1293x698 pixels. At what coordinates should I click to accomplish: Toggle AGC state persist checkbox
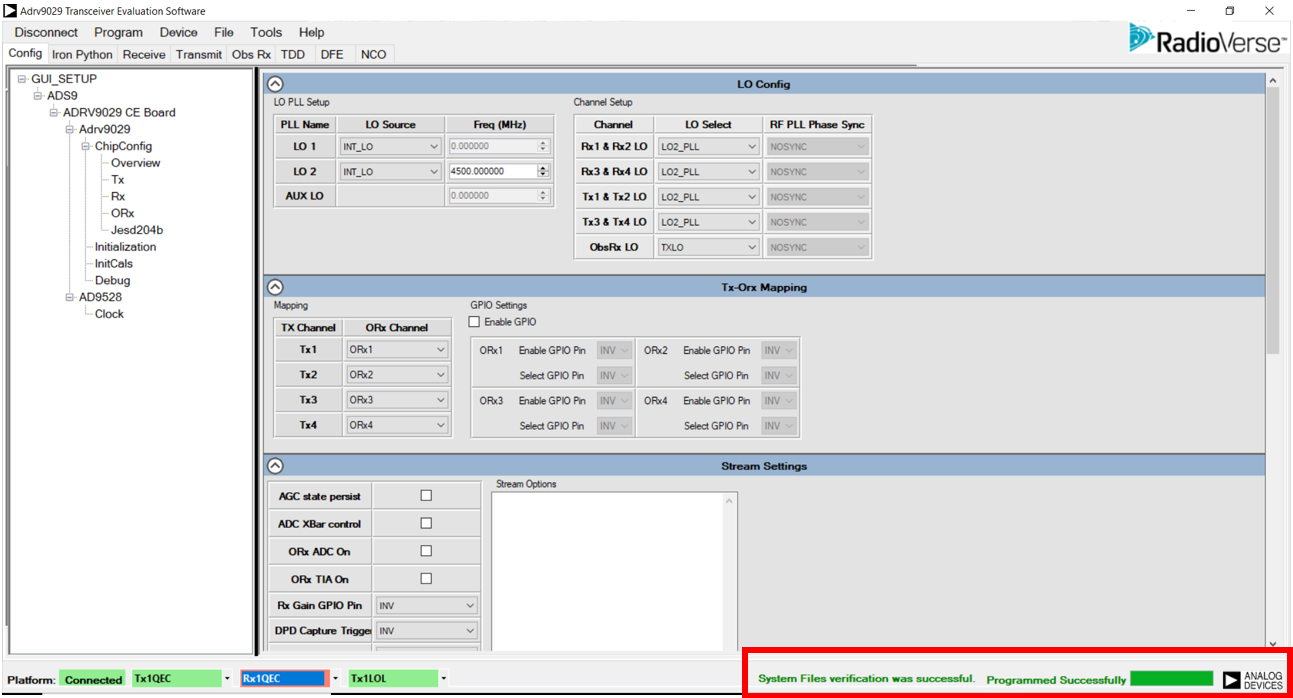[x=426, y=496]
